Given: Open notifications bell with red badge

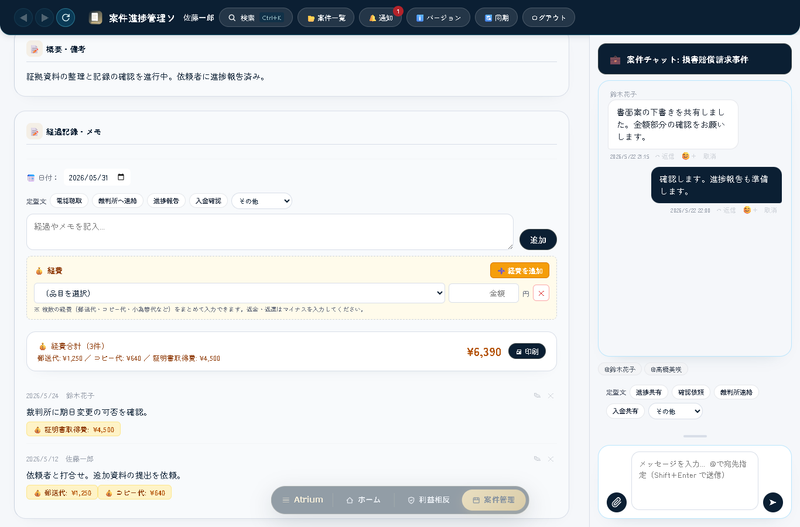Looking at the screenshot, I should pos(381,18).
